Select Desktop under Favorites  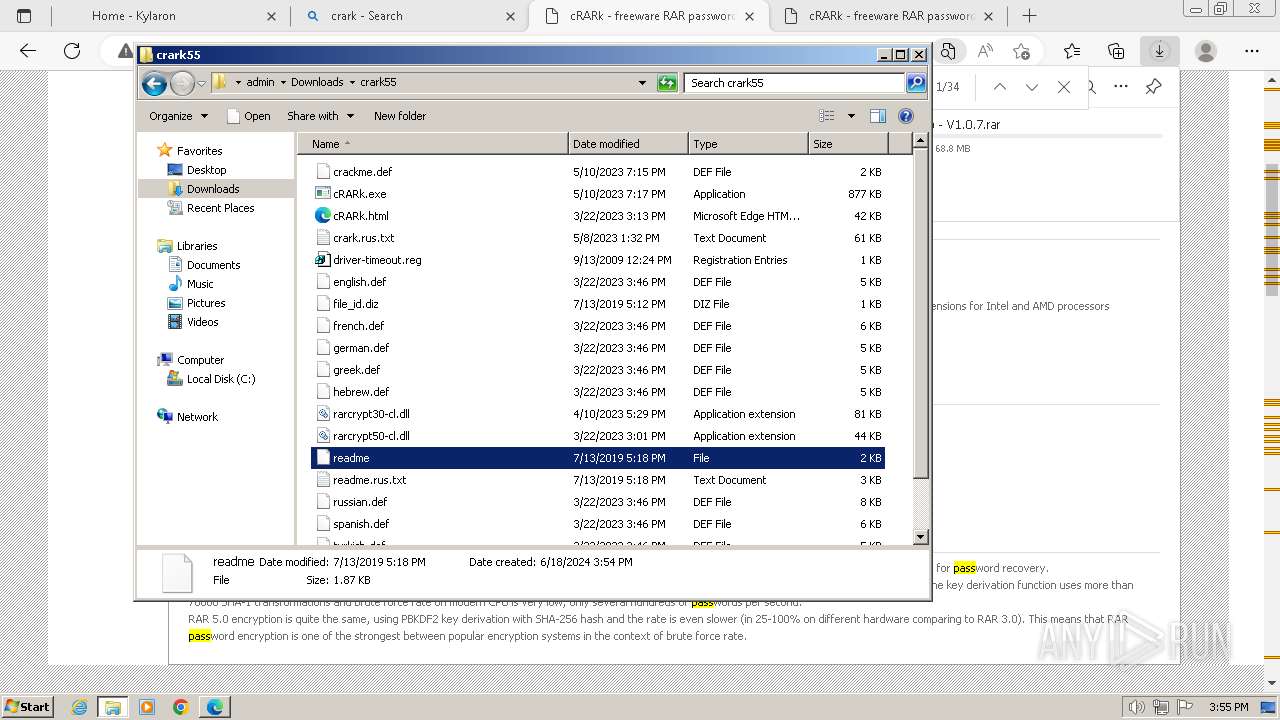point(206,170)
